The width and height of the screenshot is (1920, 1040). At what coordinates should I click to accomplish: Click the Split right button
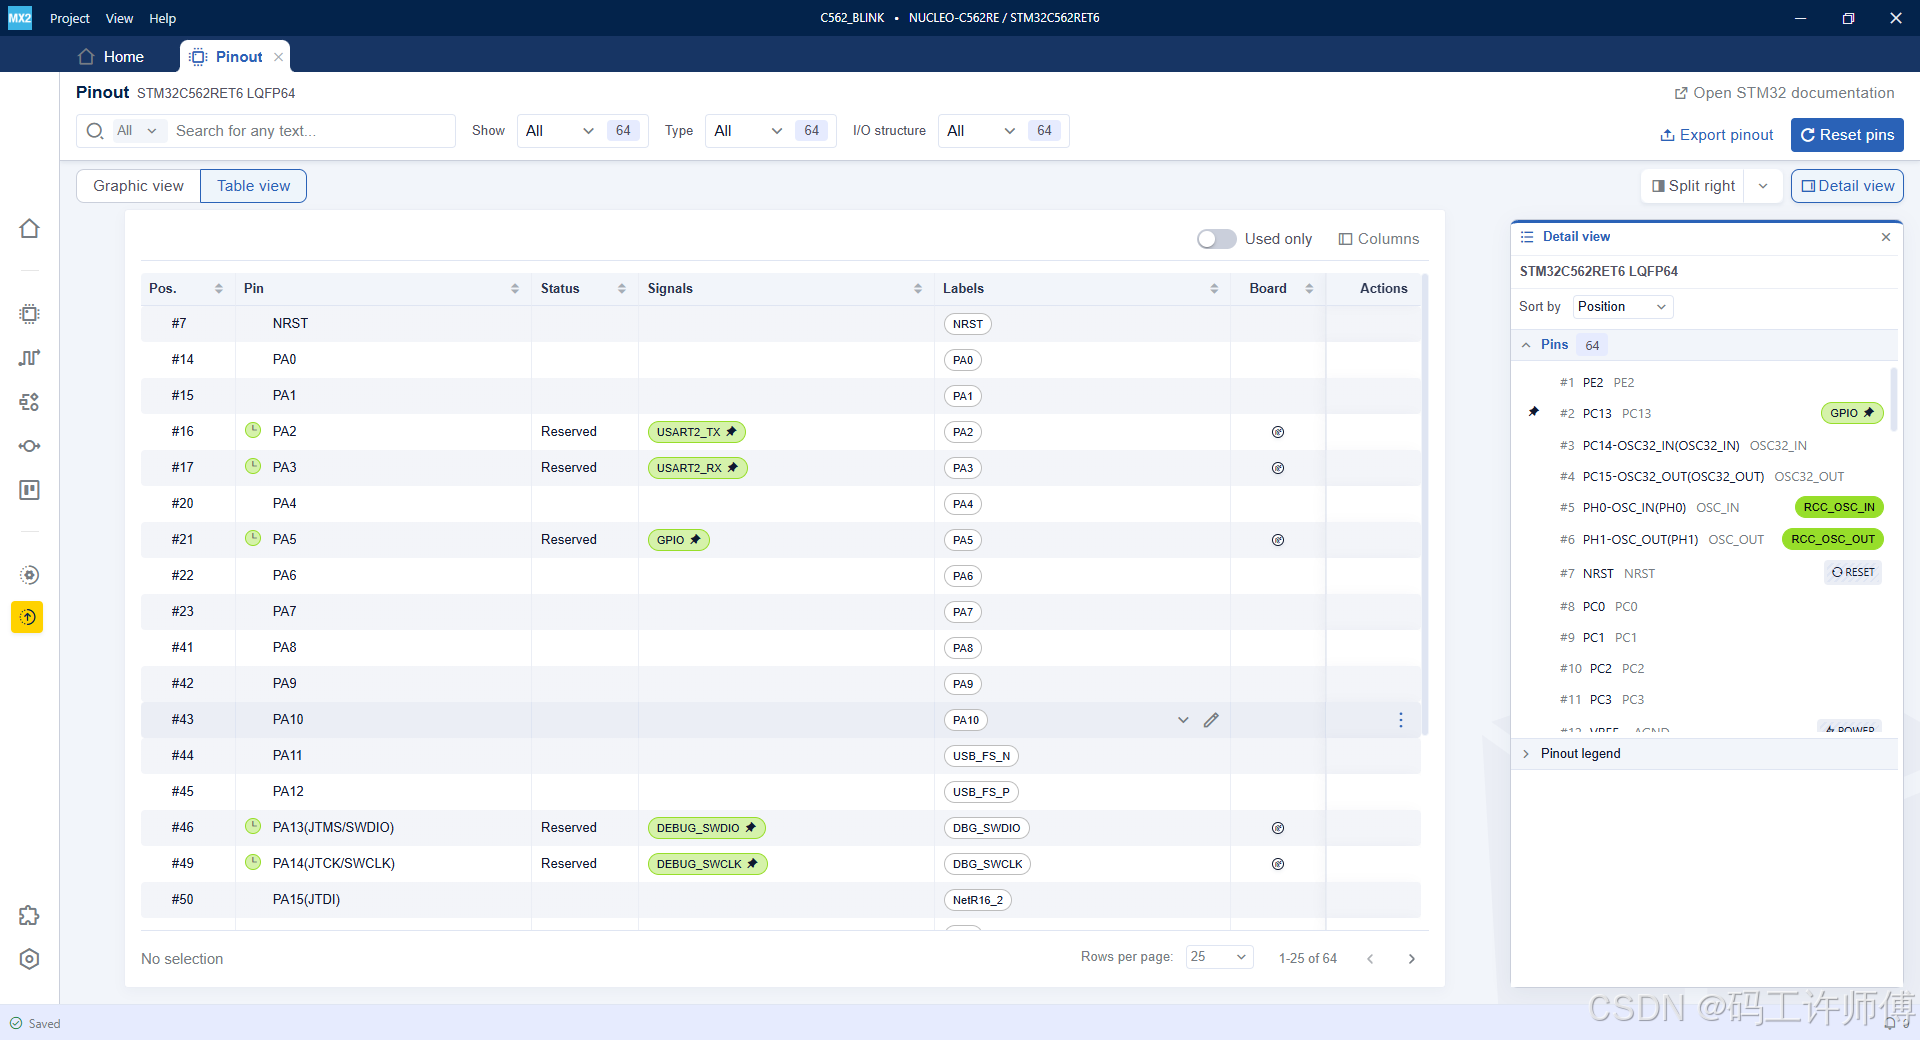pyautogui.click(x=1693, y=186)
